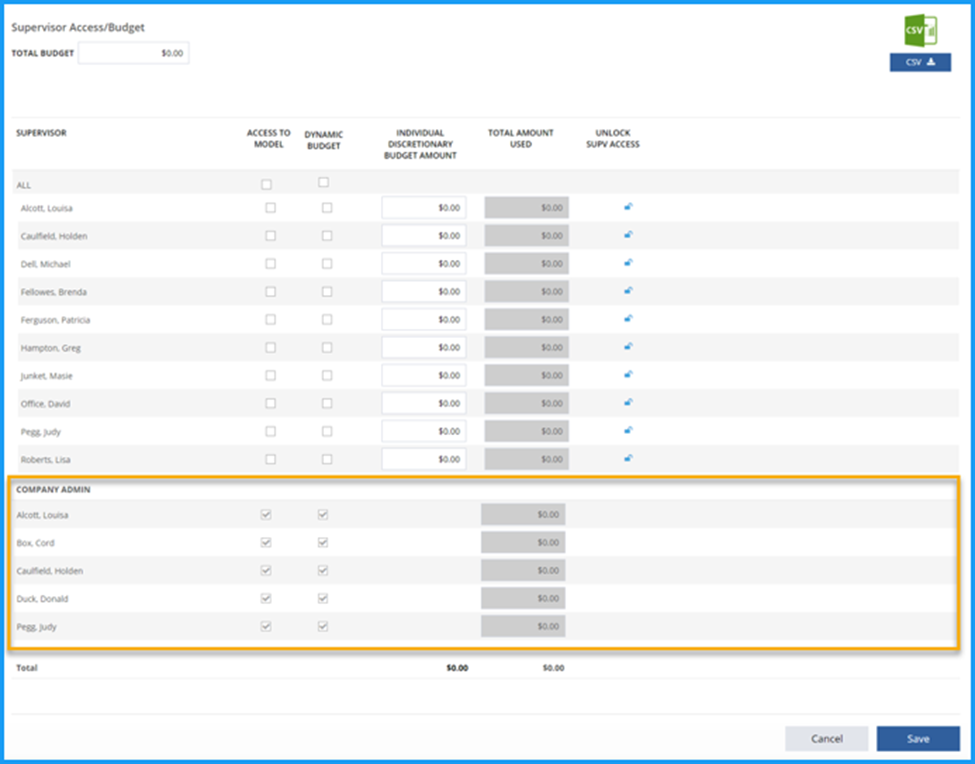Select the name Ferguson, Patricia
The width and height of the screenshot is (975, 764).
(x=55, y=320)
